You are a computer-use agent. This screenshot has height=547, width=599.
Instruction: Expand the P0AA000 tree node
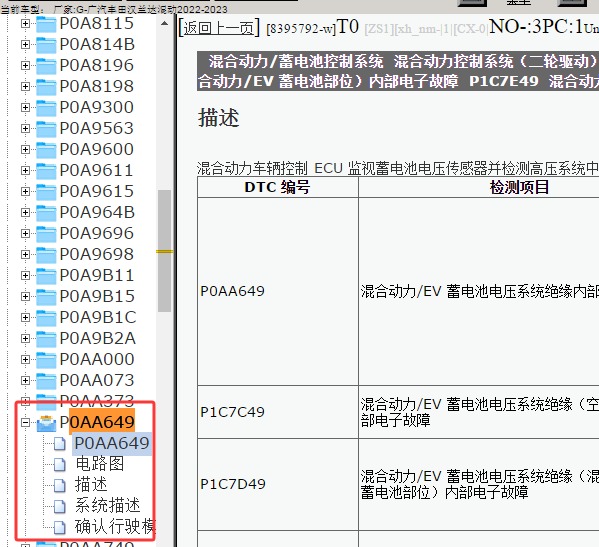pos(25,360)
